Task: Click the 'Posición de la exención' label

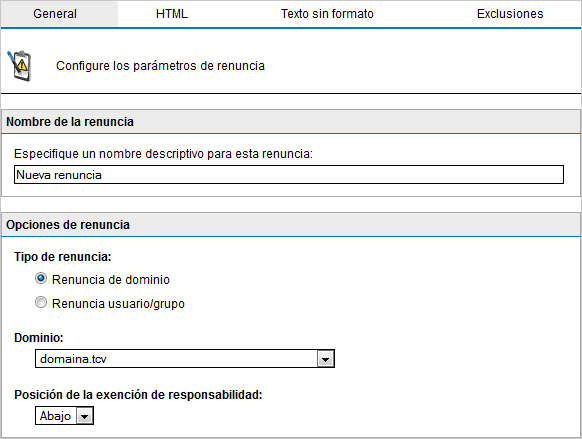Action: (138, 395)
